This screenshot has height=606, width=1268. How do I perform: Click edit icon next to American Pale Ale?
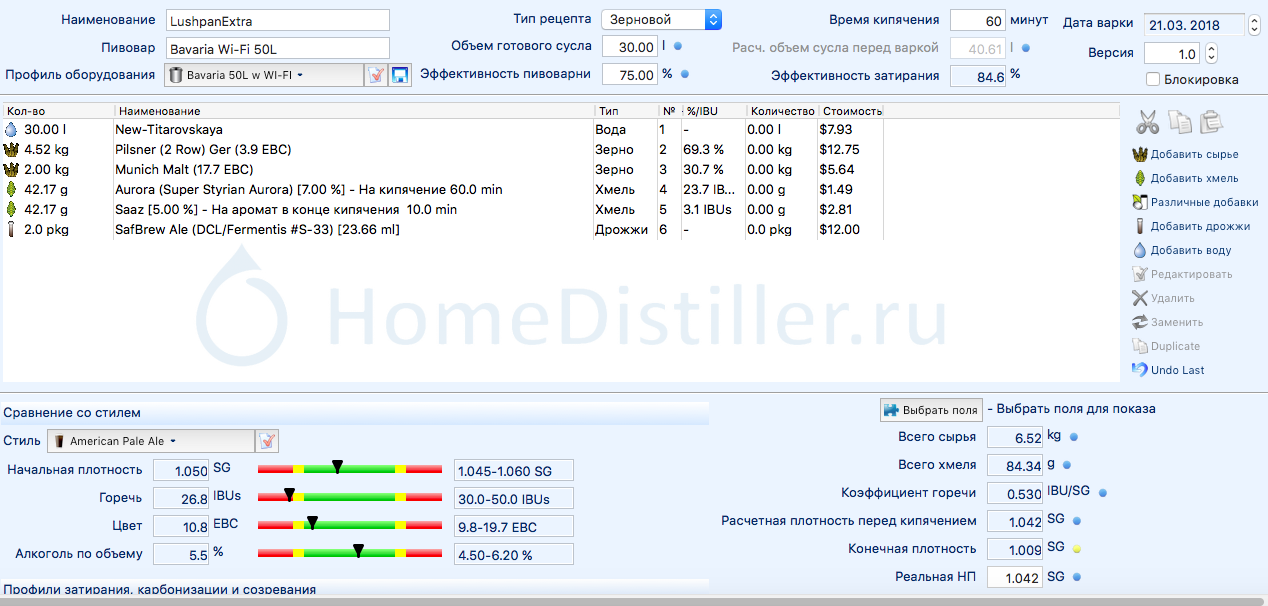pos(268,441)
